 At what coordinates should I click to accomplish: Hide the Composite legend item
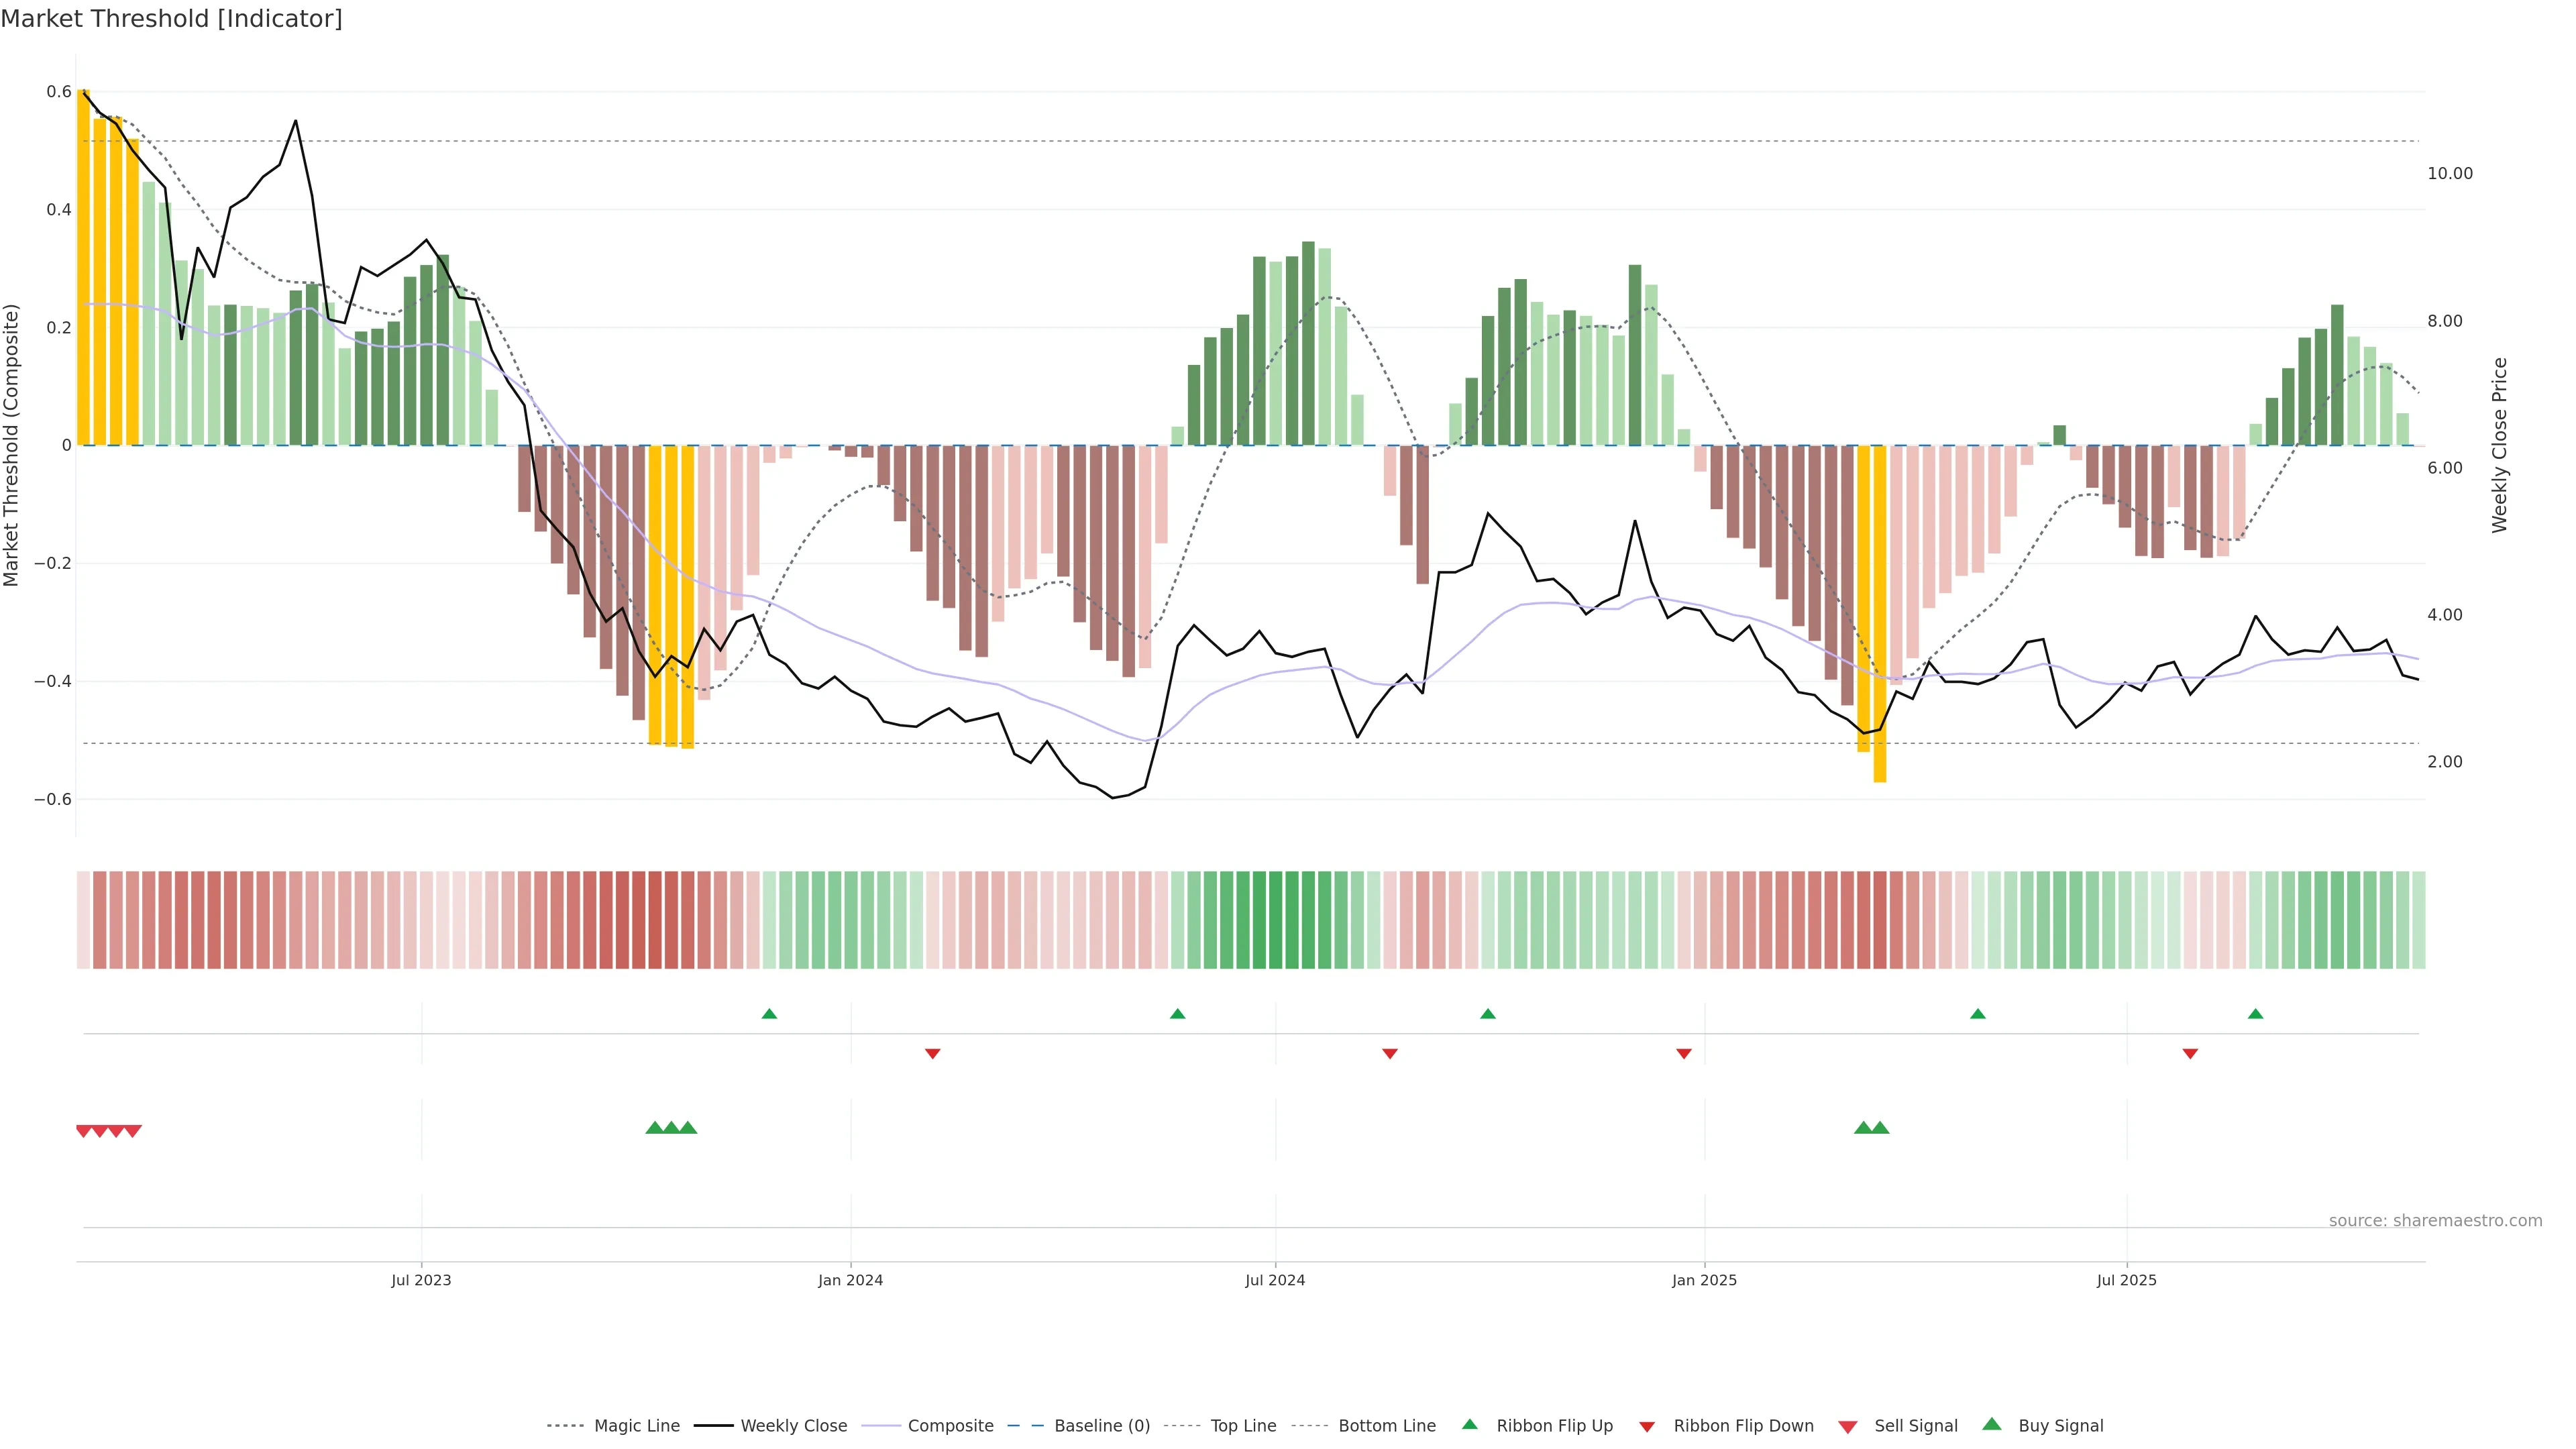tap(950, 1425)
